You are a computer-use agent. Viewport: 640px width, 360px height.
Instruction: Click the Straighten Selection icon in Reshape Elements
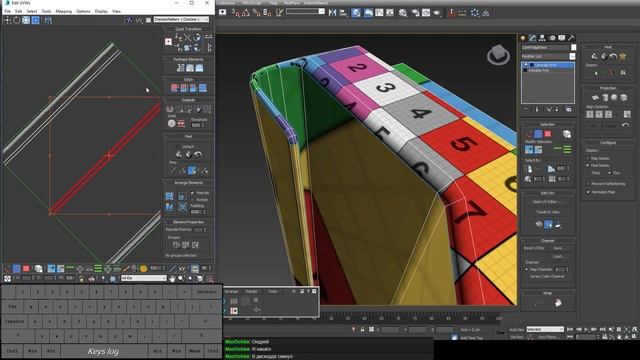[x=180, y=68]
